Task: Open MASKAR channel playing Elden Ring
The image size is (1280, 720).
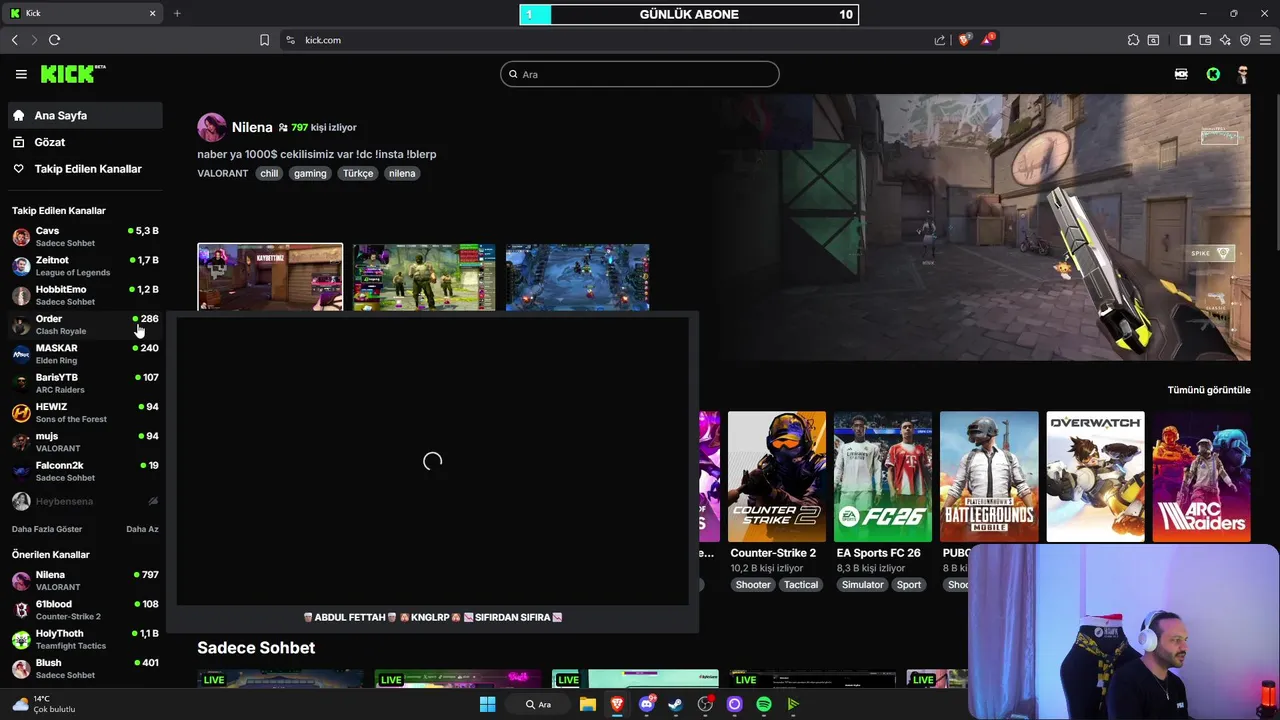Action: coord(85,354)
